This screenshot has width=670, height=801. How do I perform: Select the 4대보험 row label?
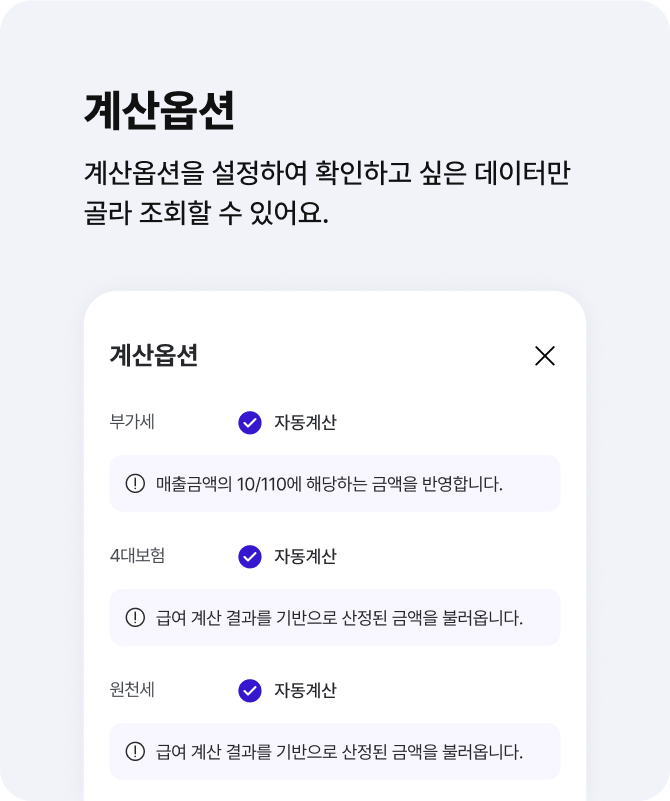[x=139, y=556]
